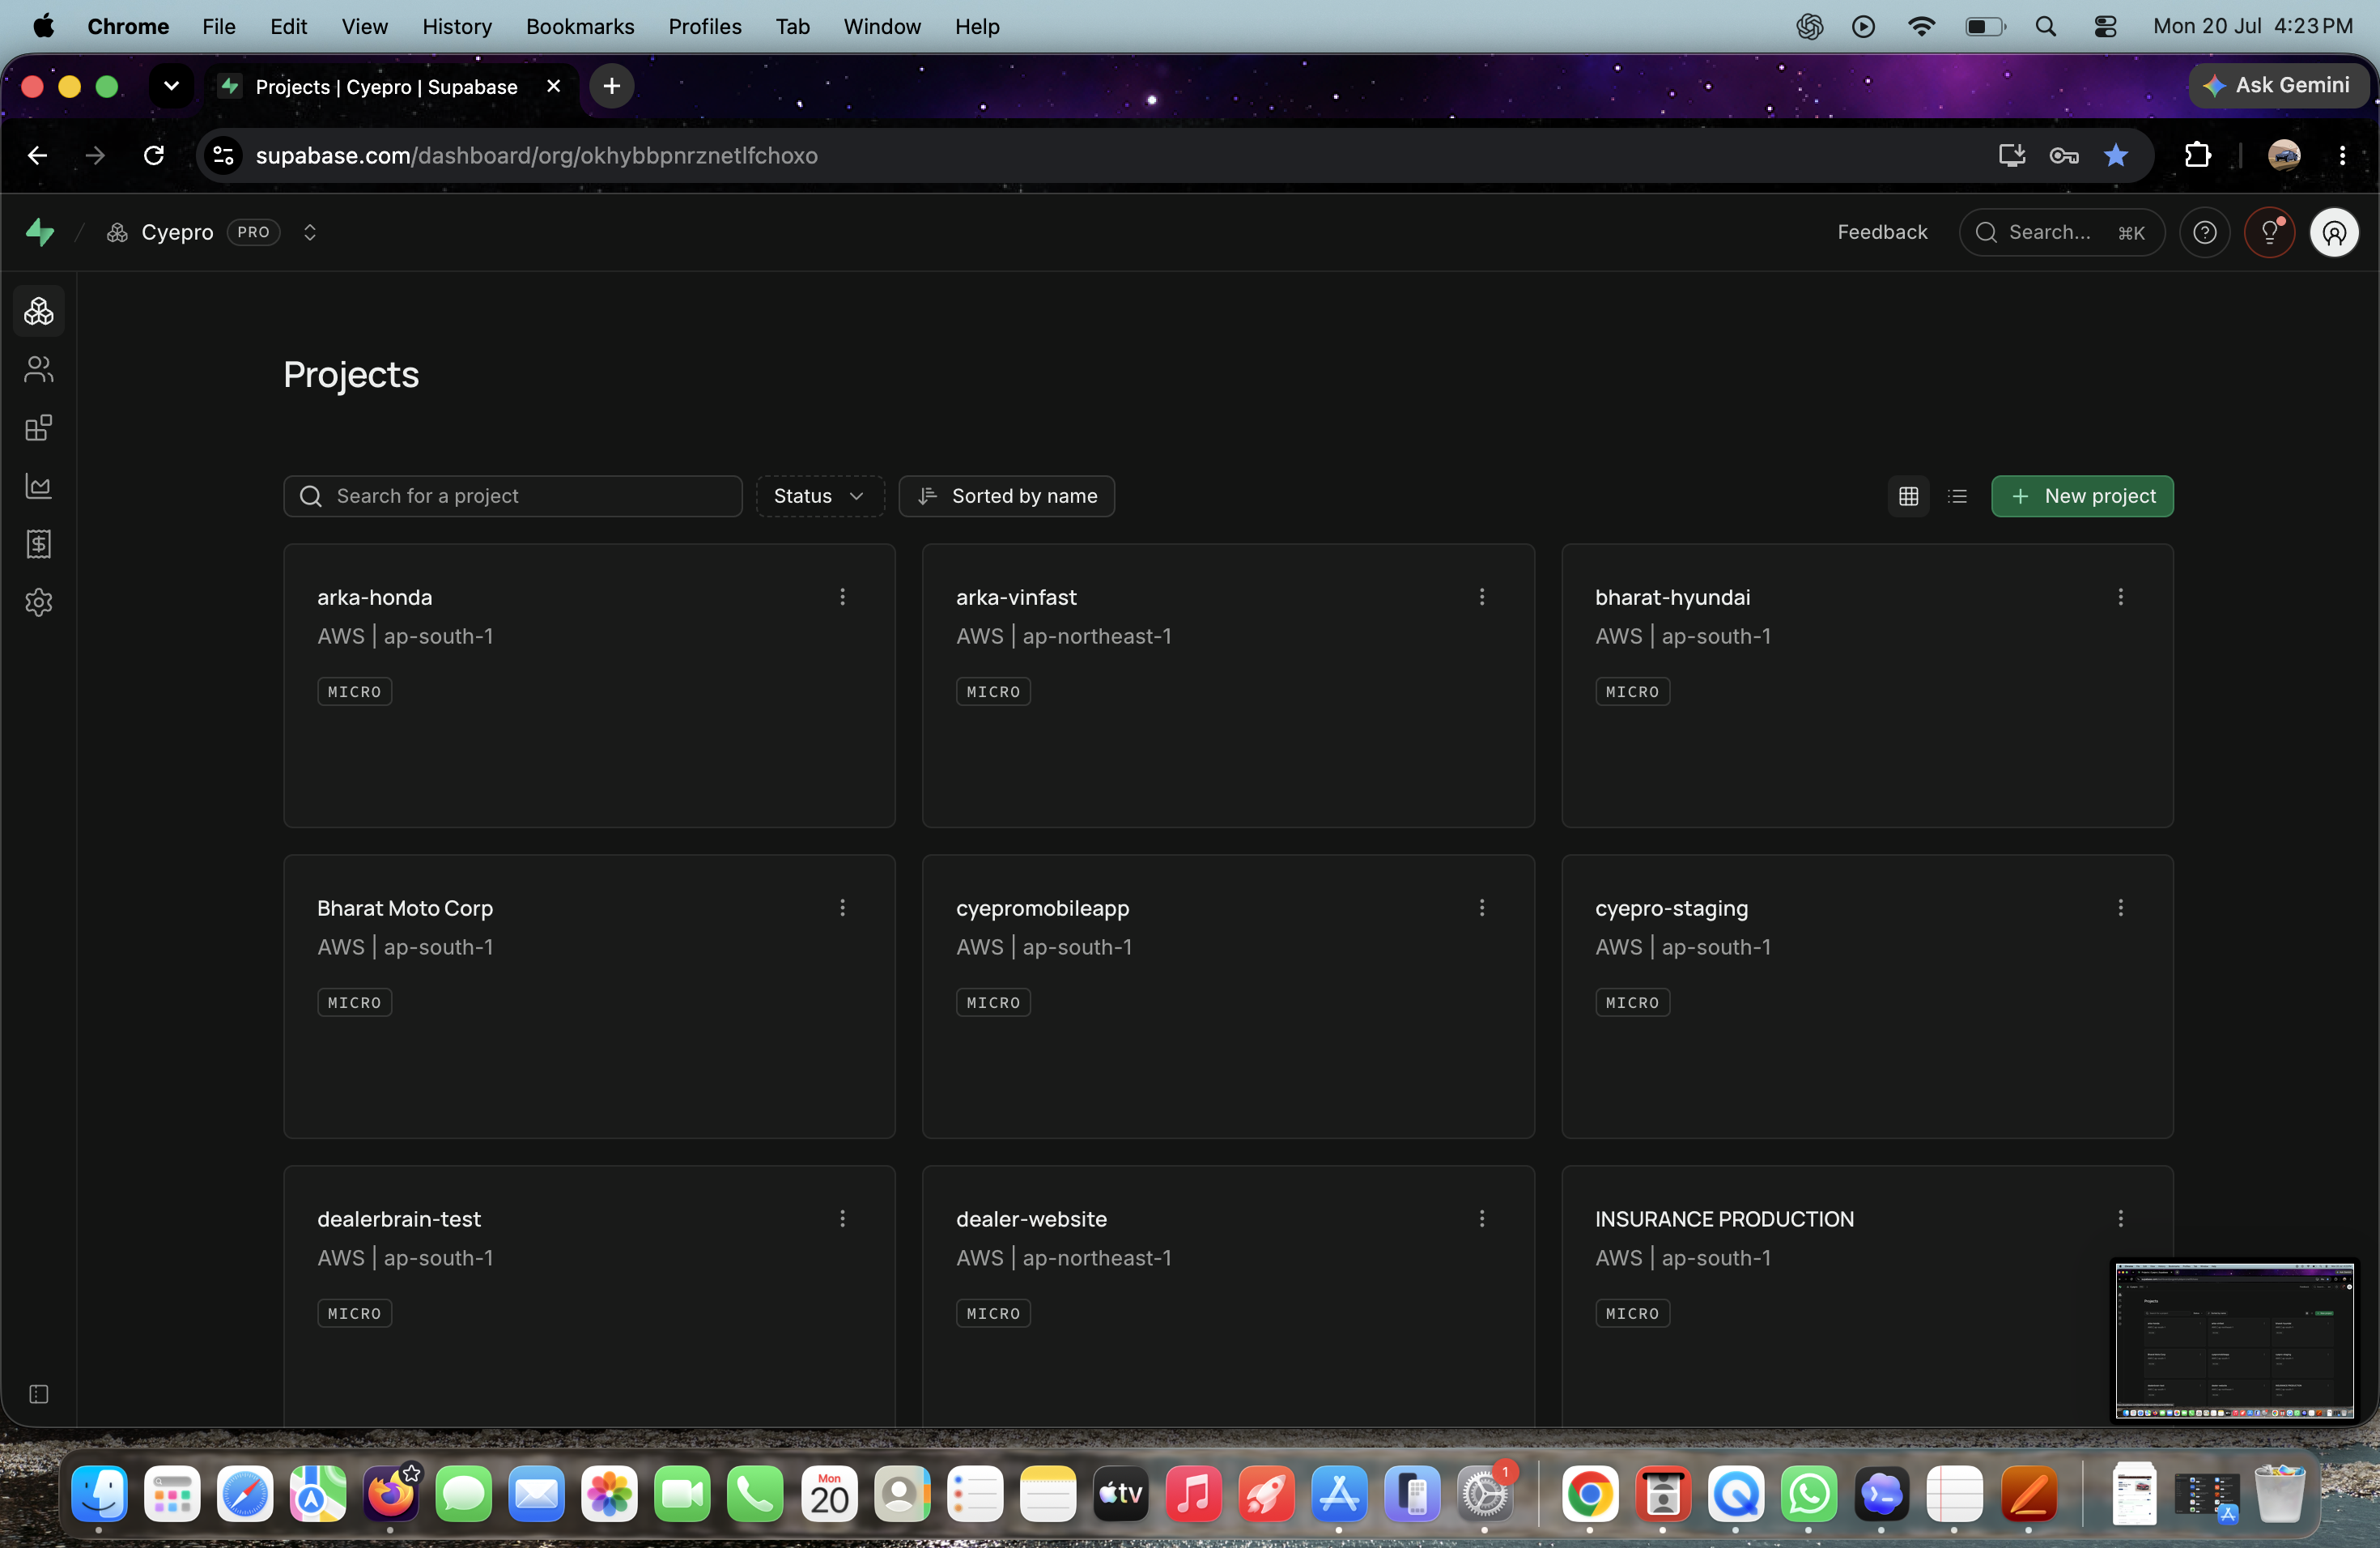This screenshot has width=2380, height=1548.
Task: Open the lightbulb advisor notifications icon
Action: (x=2269, y=232)
